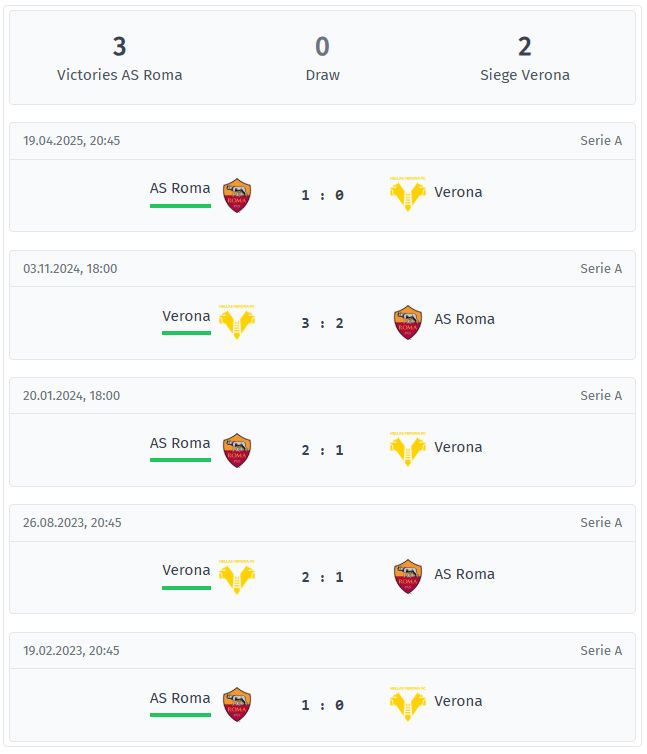Click the Siege Verona summary count
This screenshot has height=754, width=647.
(x=525, y=47)
